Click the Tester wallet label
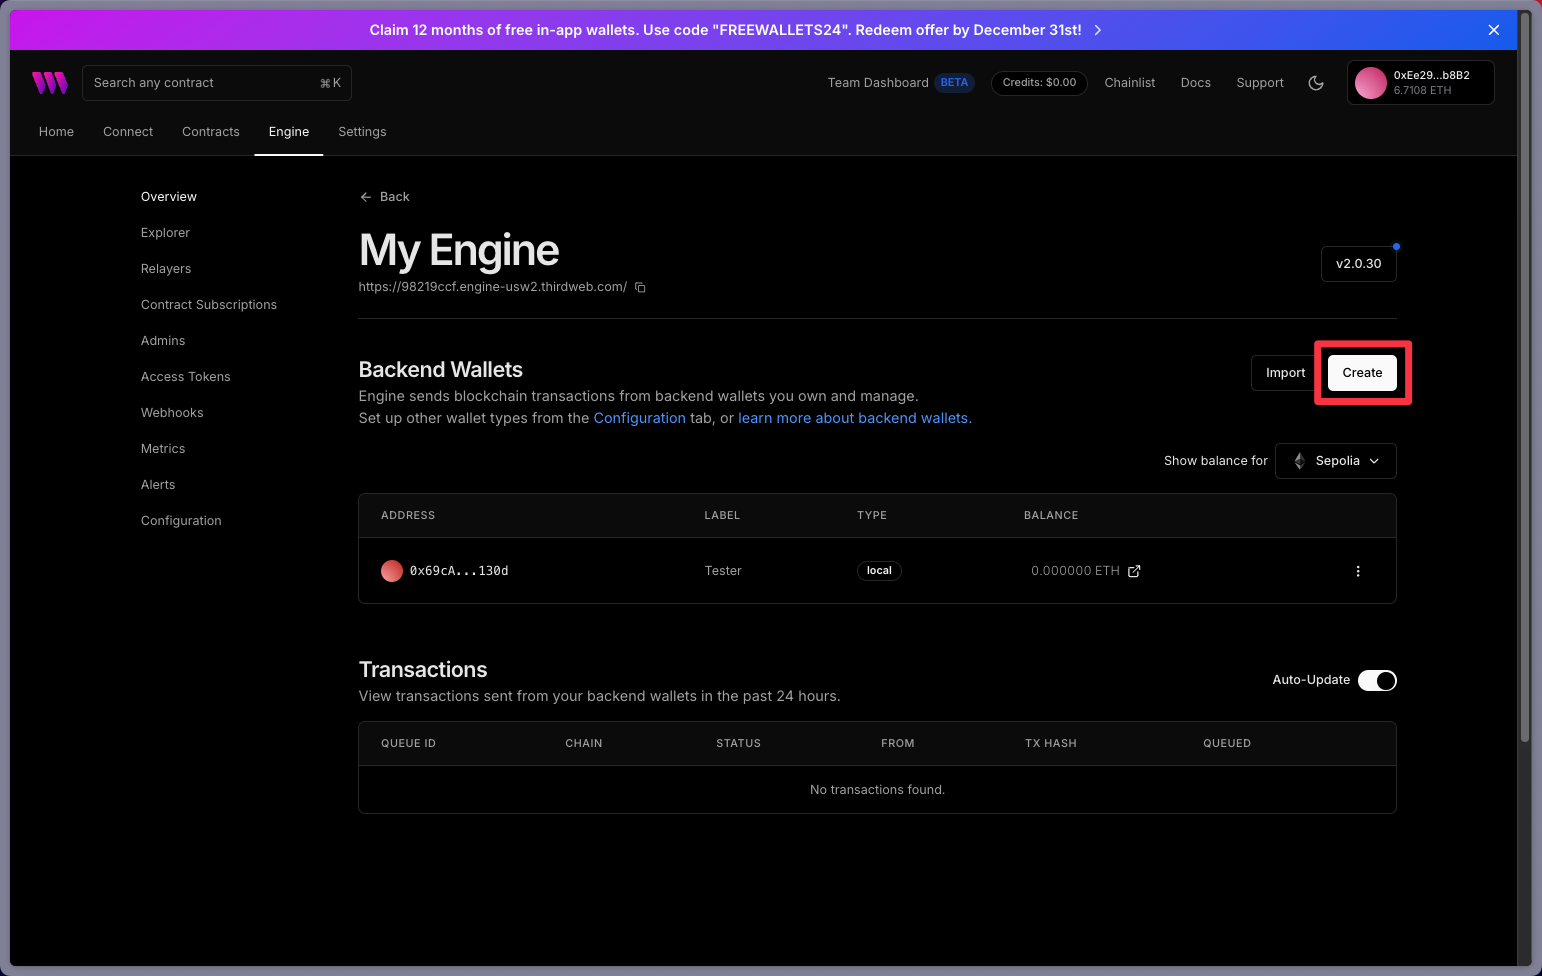Viewport: 1542px width, 976px height. [723, 571]
